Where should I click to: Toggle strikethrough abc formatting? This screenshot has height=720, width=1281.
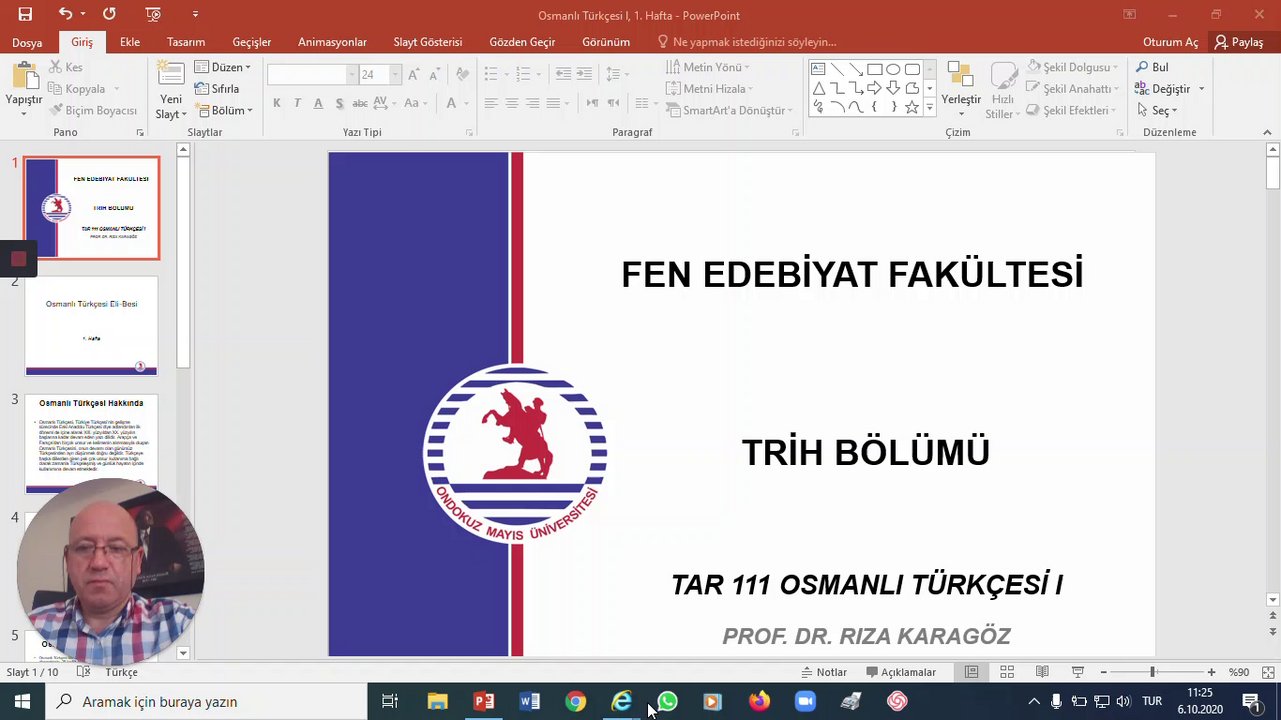click(x=360, y=103)
